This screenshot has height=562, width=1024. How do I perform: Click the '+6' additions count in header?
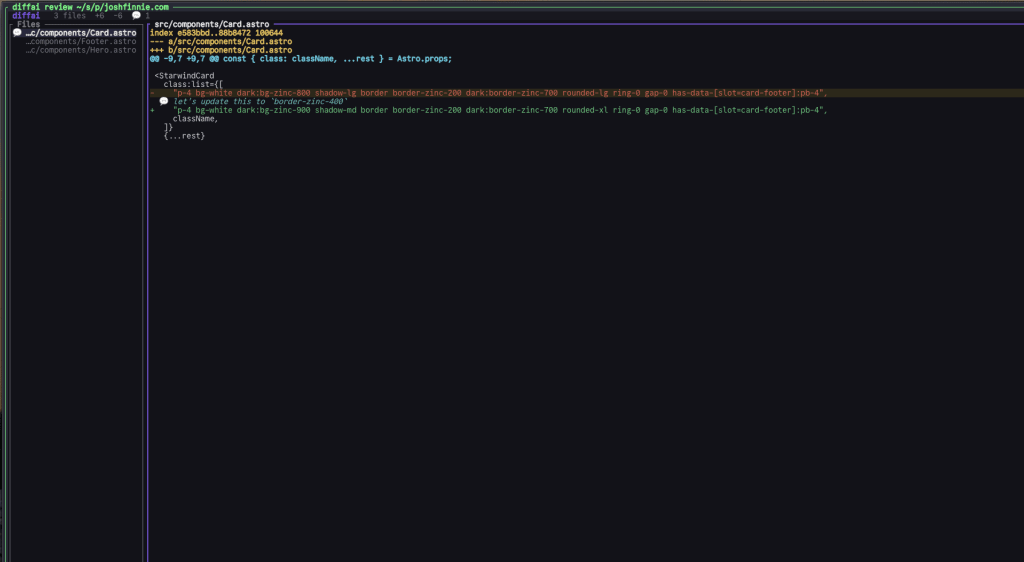99,16
